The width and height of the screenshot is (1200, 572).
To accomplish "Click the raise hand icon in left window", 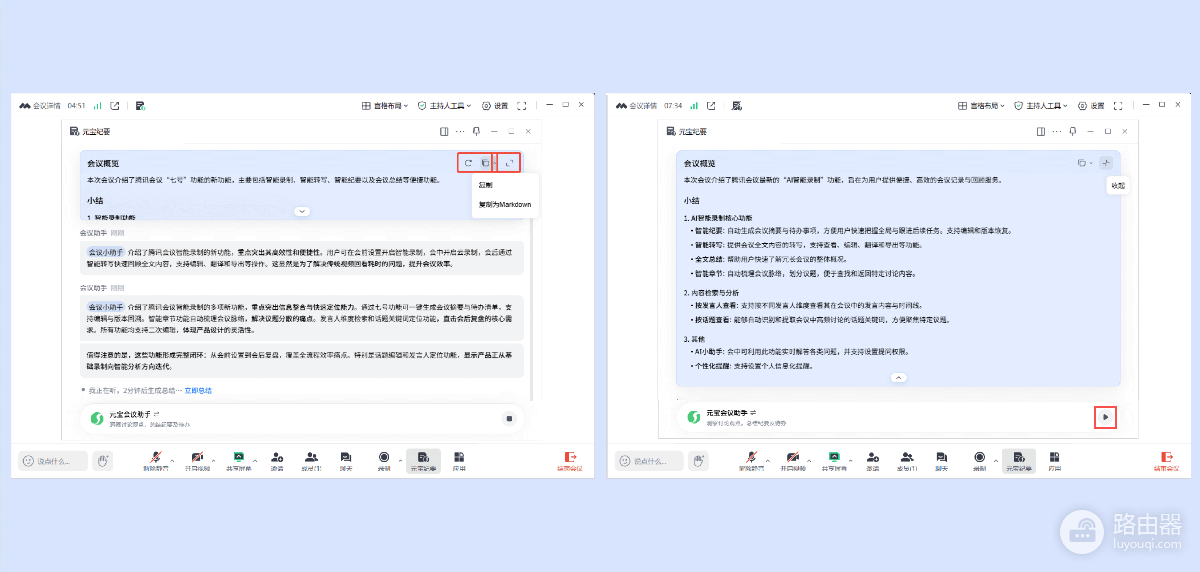I will [x=102, y=460].
